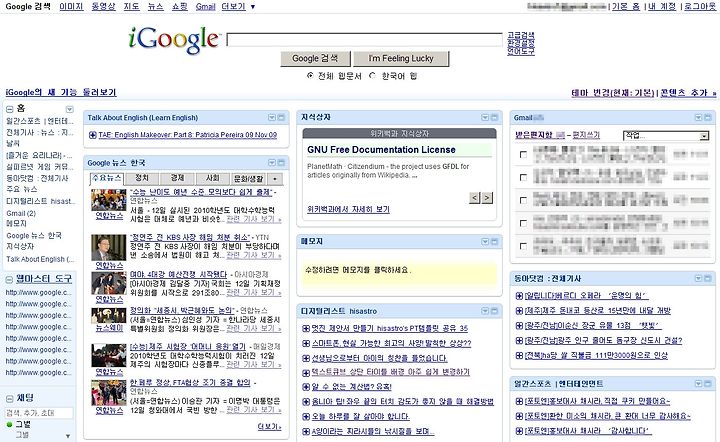The image size is (720, 442).
Task: Open 지도 in top navigation
Action: point(131,6)
